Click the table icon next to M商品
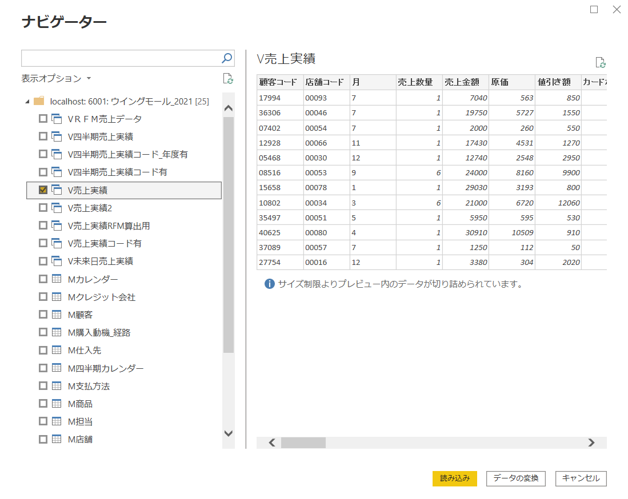628x499 pixels. pyautogui.click(x=57, y=403)
